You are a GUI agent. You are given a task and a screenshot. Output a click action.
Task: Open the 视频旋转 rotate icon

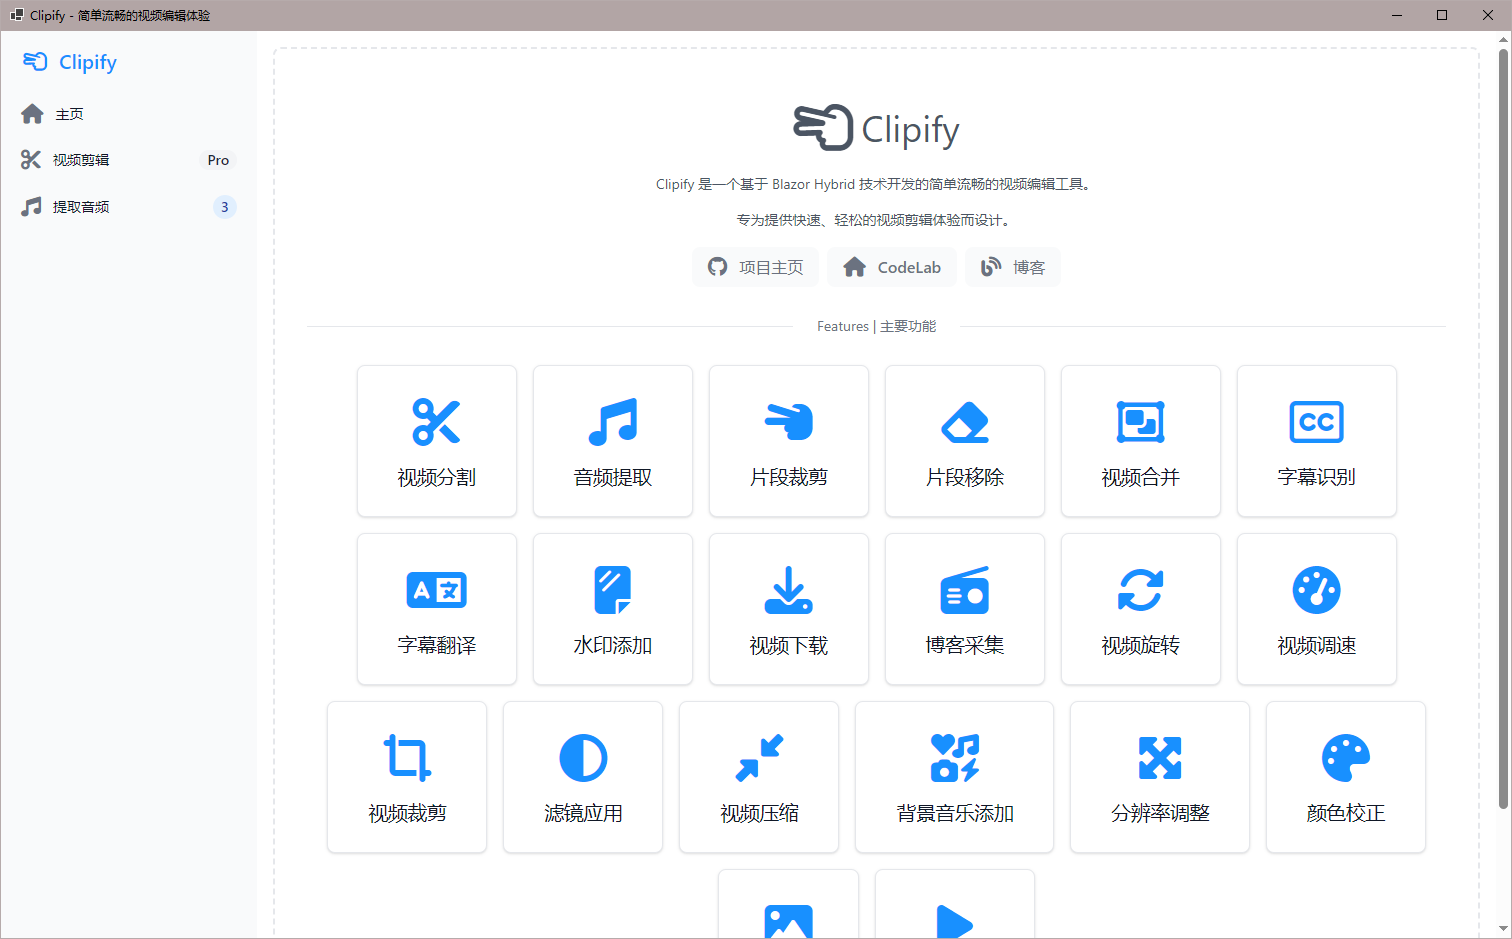pyautogui.click(x=1140, y=590)
